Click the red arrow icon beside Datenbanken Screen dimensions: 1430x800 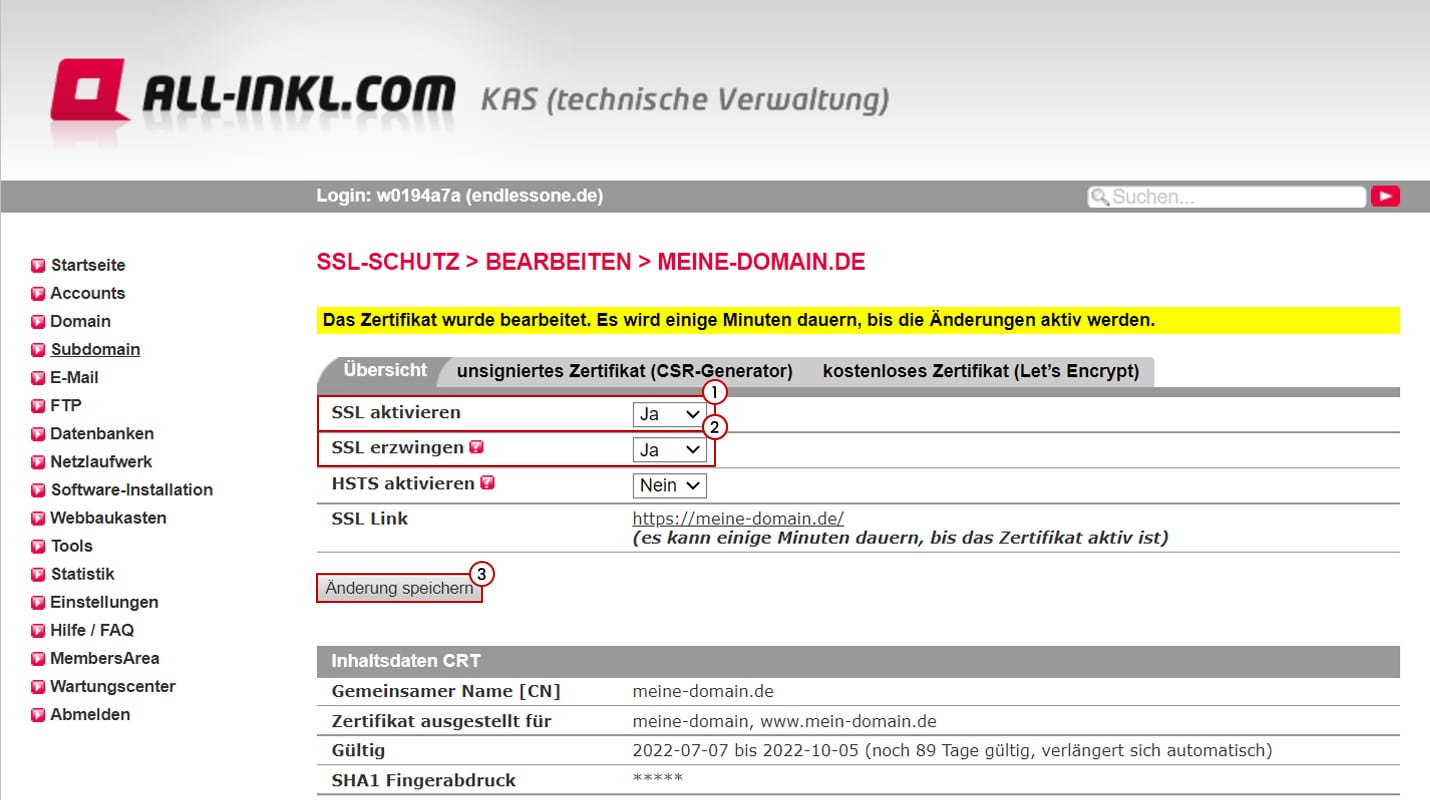[39, 434]
